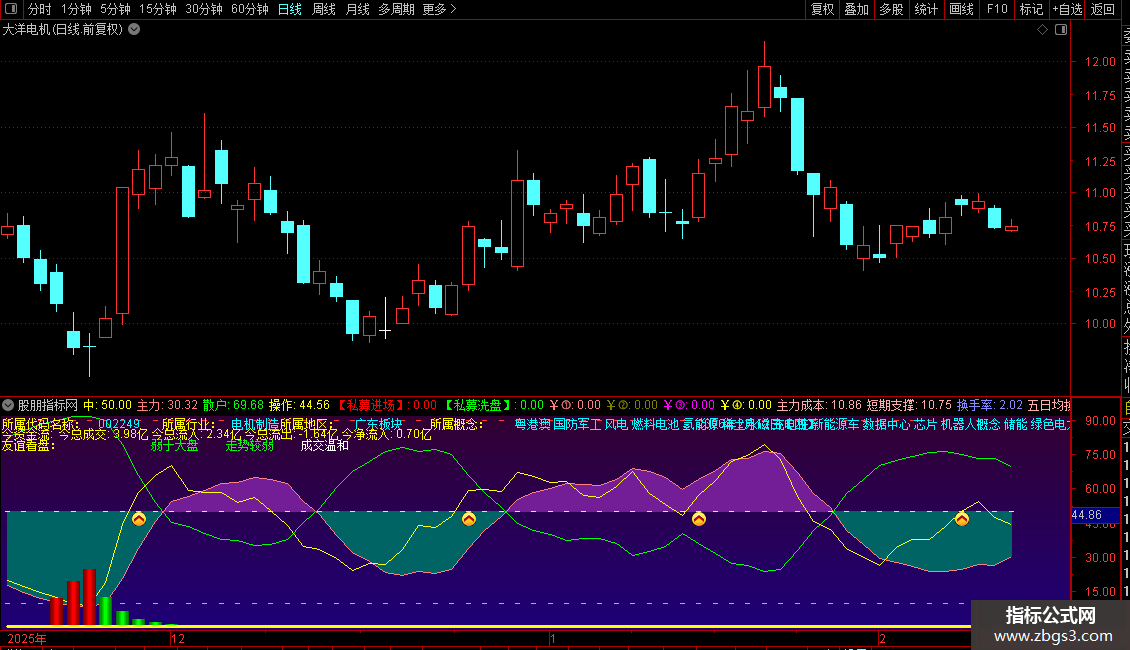Click the 主力: 30.32 reading
Viewport: 1130px width, 650px height.
pos(167,405)
